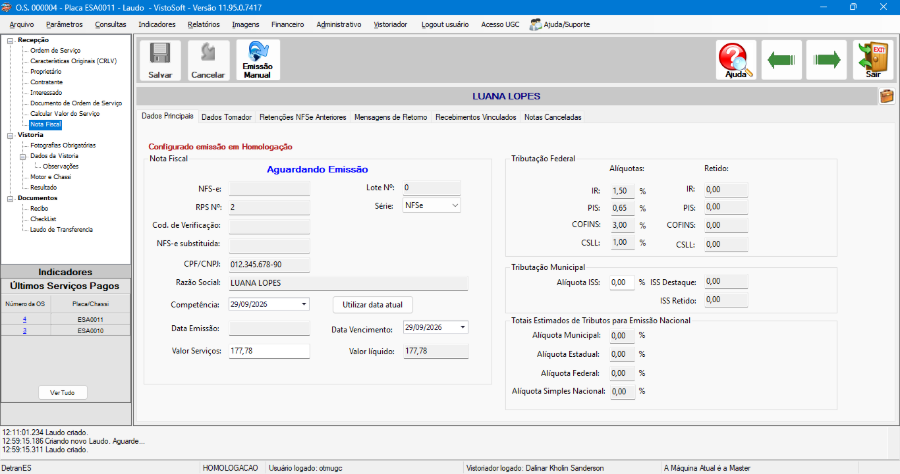Open the Data Vencimento date picker
This screenshot has width=900, height=474.
[462, 328]
